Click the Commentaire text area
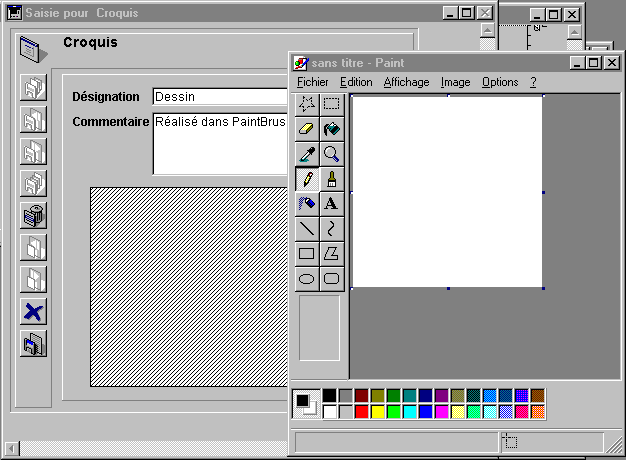Image resolution: width=626 pixels, height=460 pixels. (220, 145)
